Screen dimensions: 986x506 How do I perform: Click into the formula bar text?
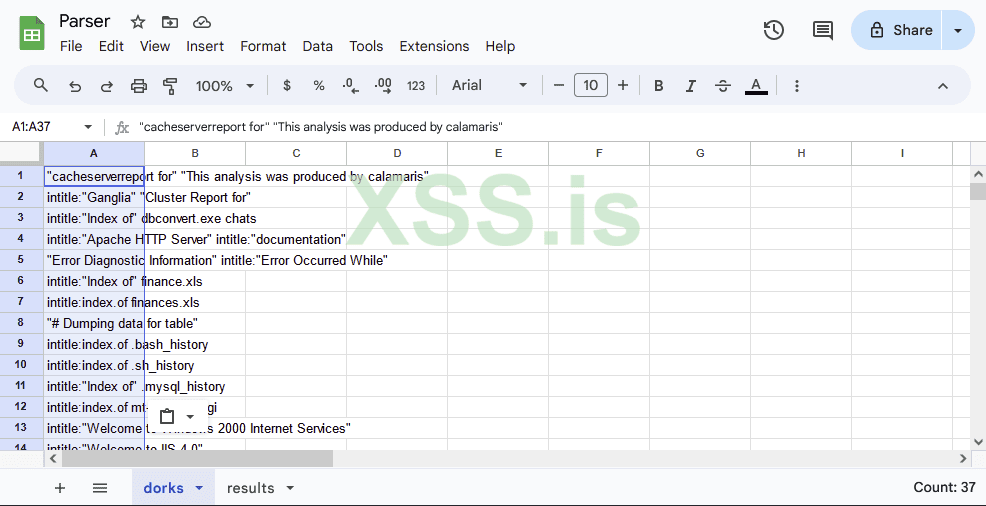click(x=321, y=127)
